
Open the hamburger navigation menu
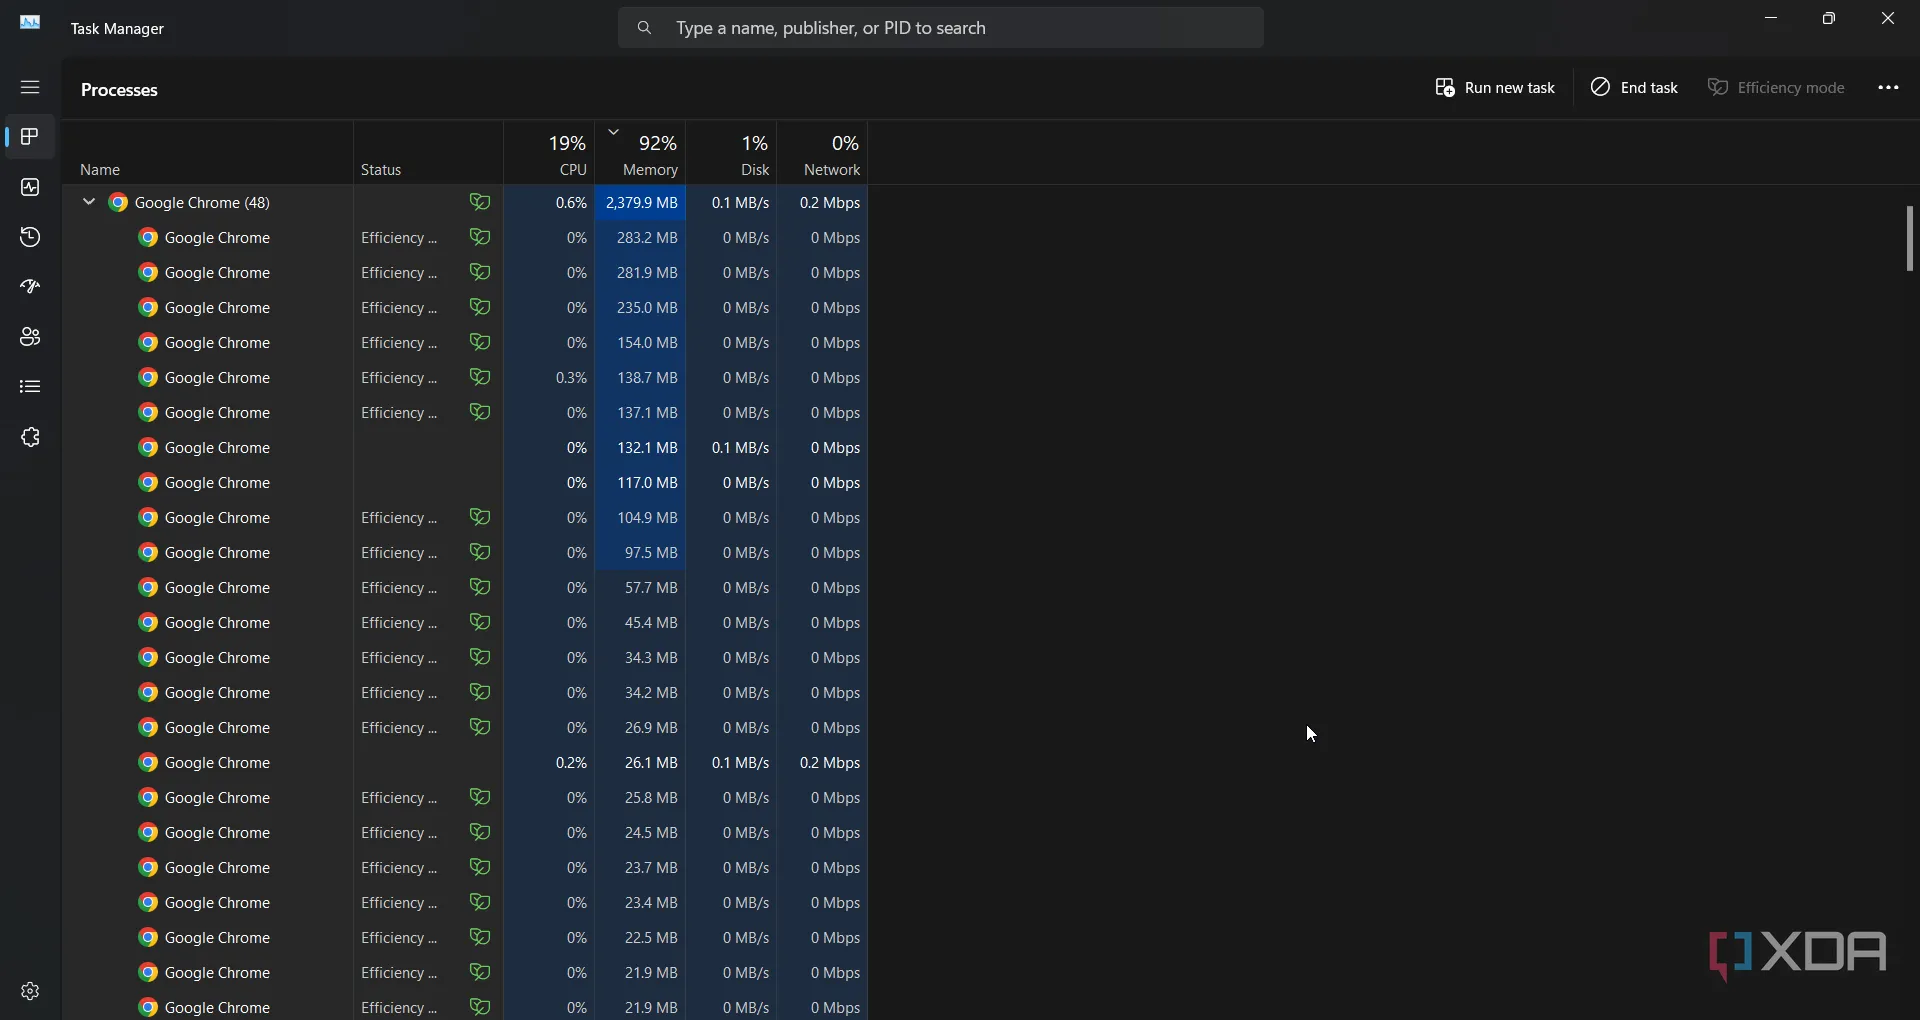click(30, 87)
